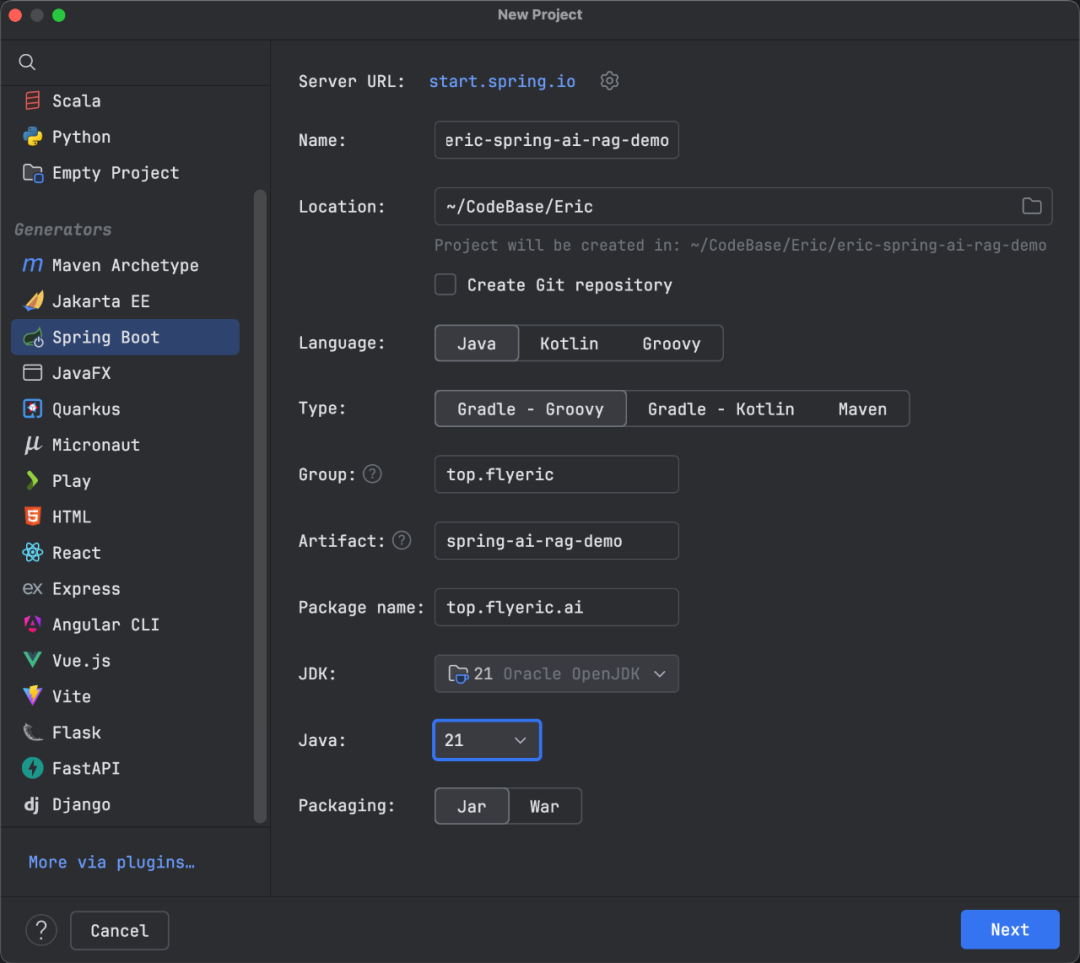Click the Package name text field
The image size is (1080, 963).
(x=556, y=607)
